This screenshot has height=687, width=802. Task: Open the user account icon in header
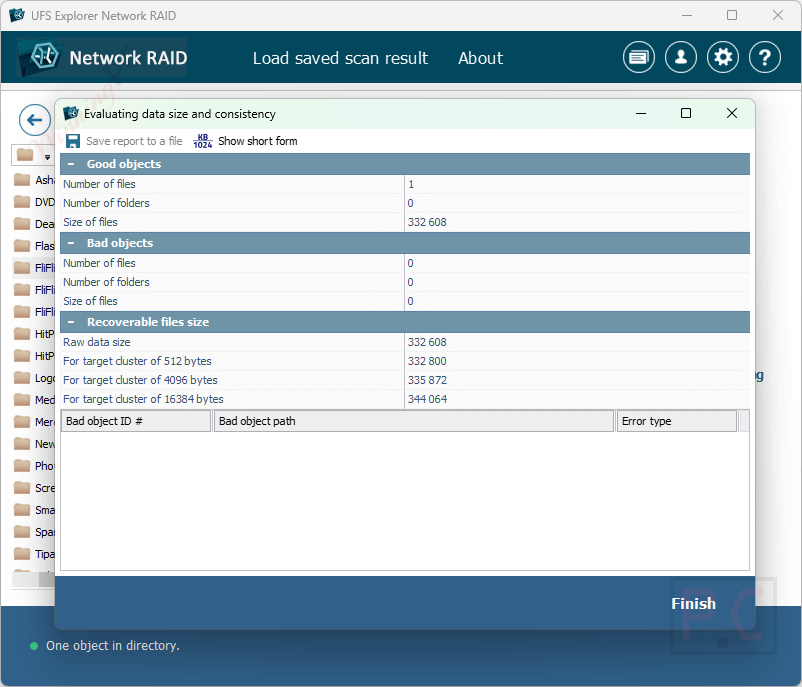pyautogui.click(x=680, y=57)
